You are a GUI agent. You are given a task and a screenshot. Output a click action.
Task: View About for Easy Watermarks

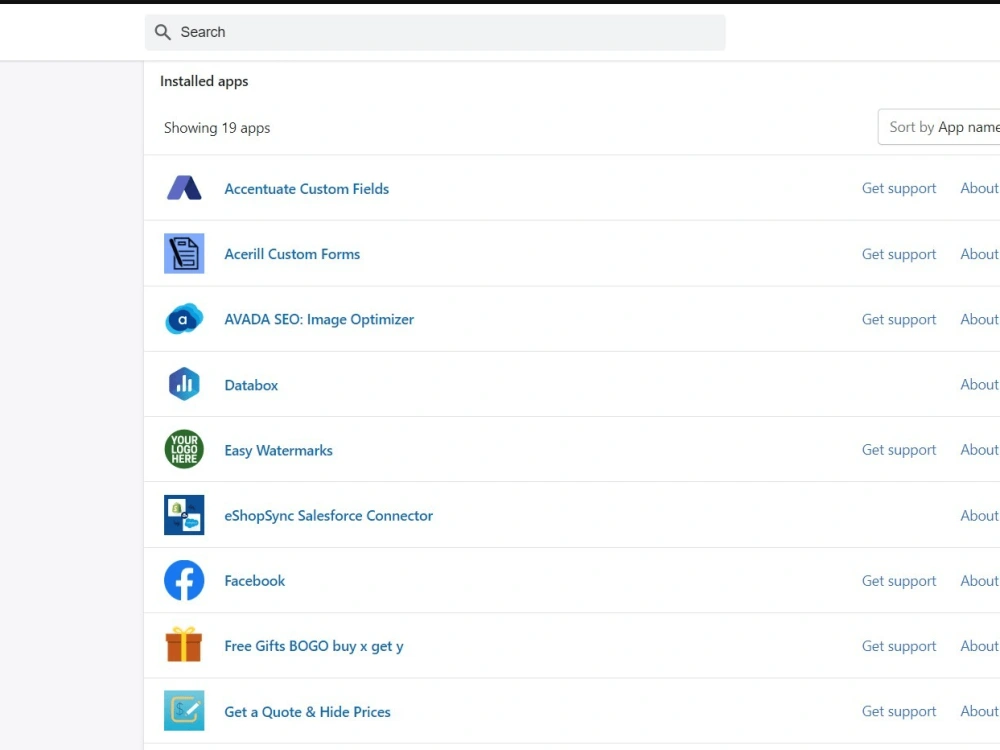click(x=979, y=450)
